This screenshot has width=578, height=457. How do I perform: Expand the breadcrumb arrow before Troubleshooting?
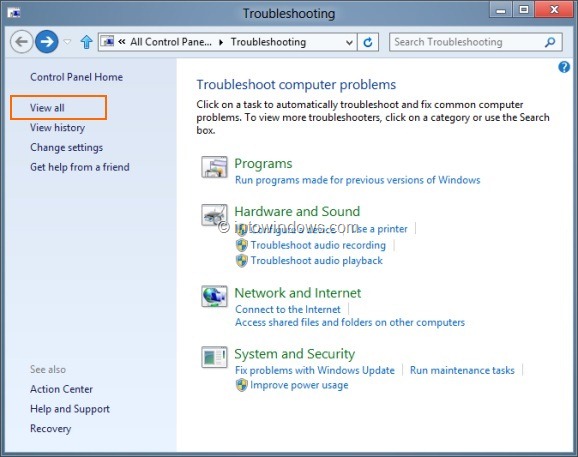(221, 42)
